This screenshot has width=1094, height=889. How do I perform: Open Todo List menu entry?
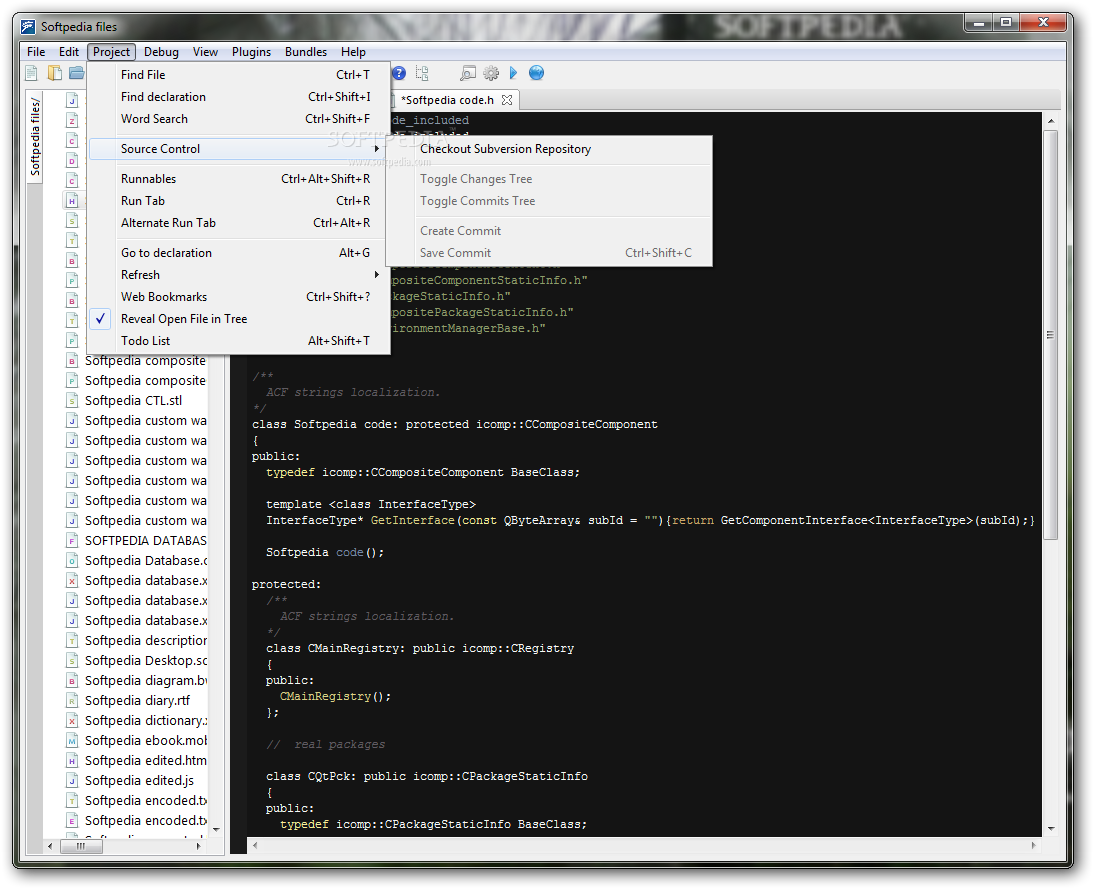click(x=146, y=341)
